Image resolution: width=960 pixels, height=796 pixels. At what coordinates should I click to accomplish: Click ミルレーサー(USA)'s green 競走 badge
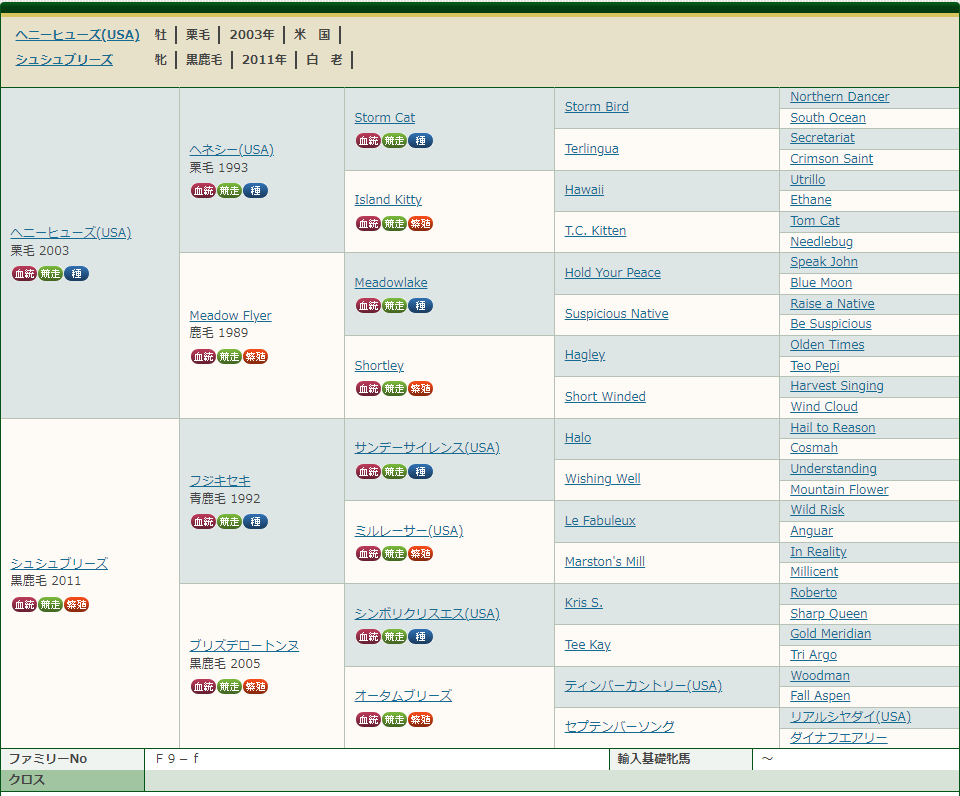click(394, 554)
